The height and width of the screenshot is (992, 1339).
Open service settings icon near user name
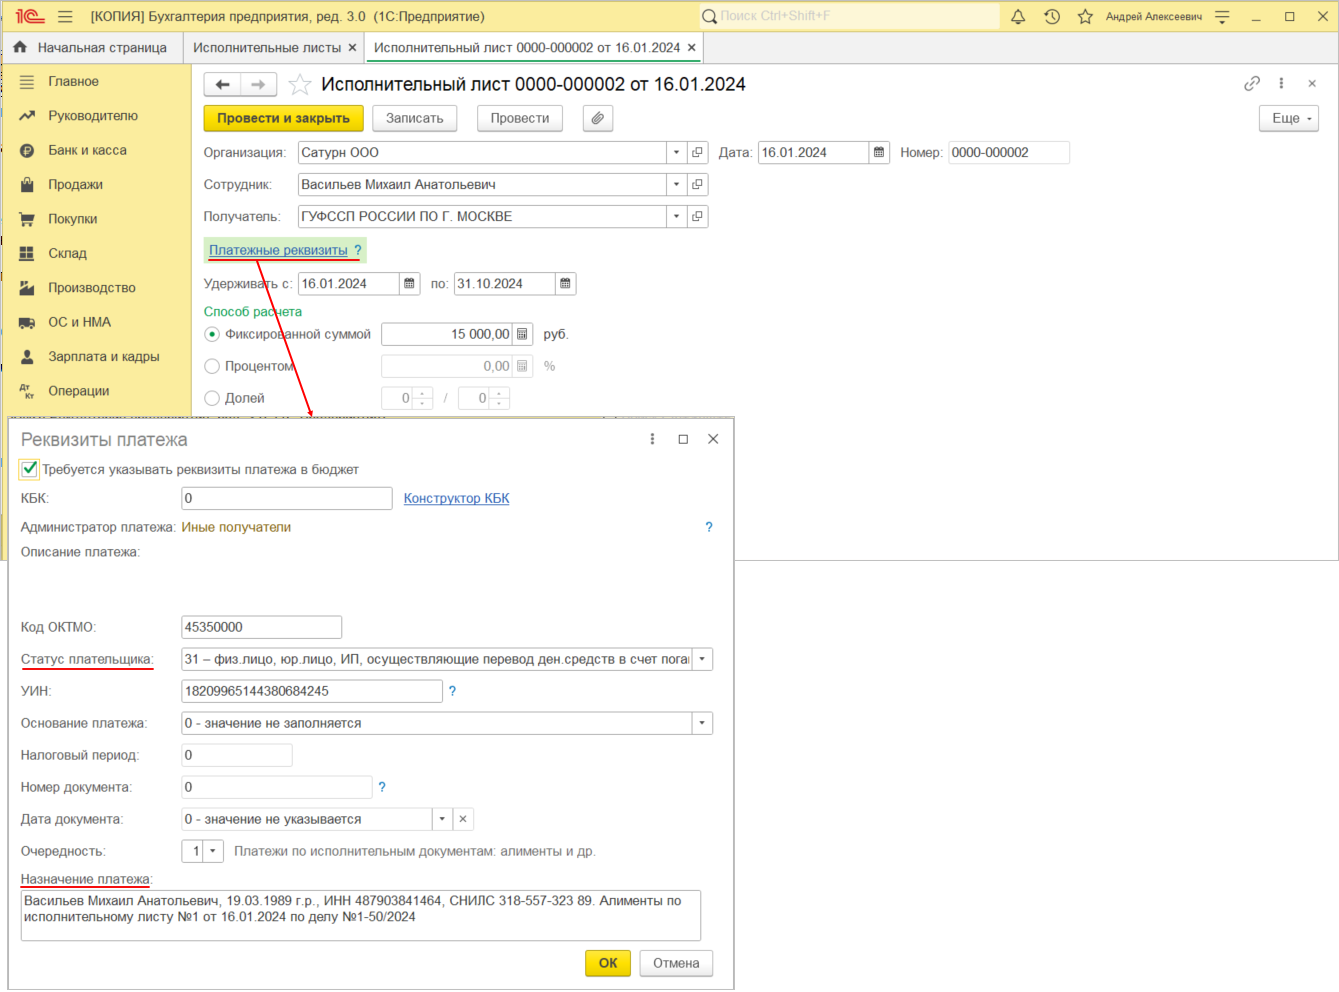click(x=1222, y=17)
